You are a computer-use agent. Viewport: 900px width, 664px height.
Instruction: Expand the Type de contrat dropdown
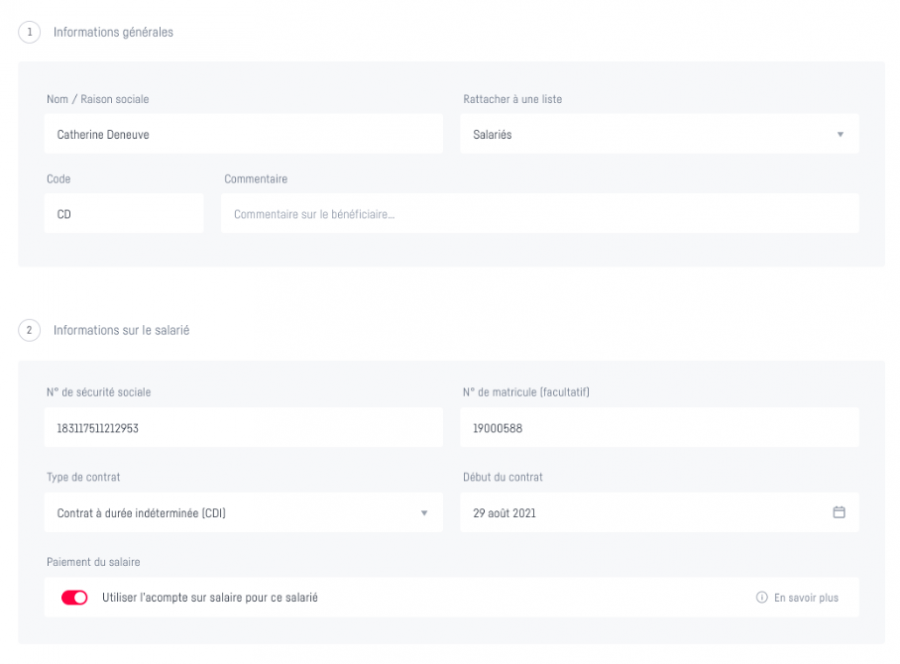pyautogui.click(x=243, y=512)
